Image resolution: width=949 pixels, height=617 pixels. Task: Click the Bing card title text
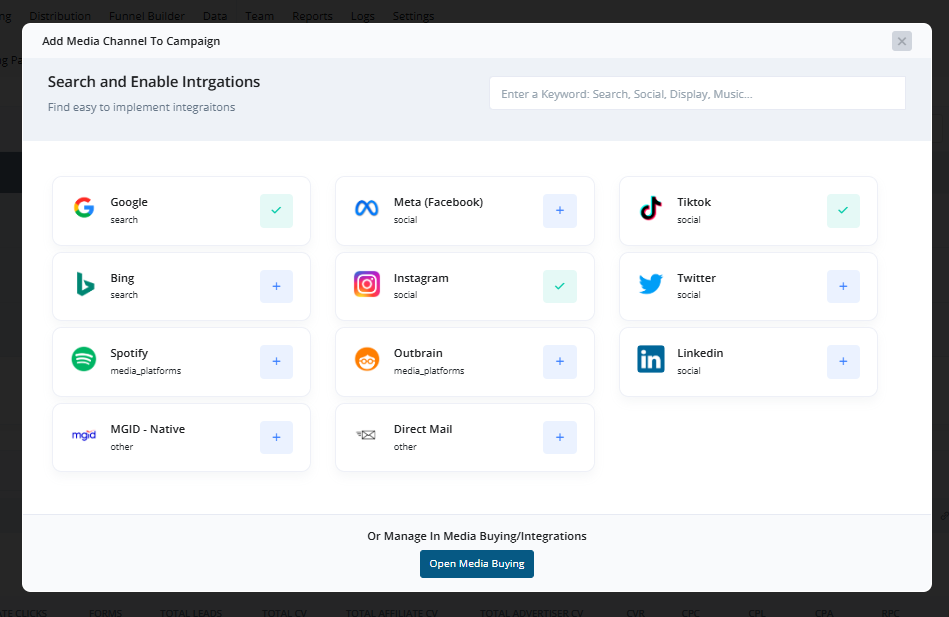click(x=122, y=278)
